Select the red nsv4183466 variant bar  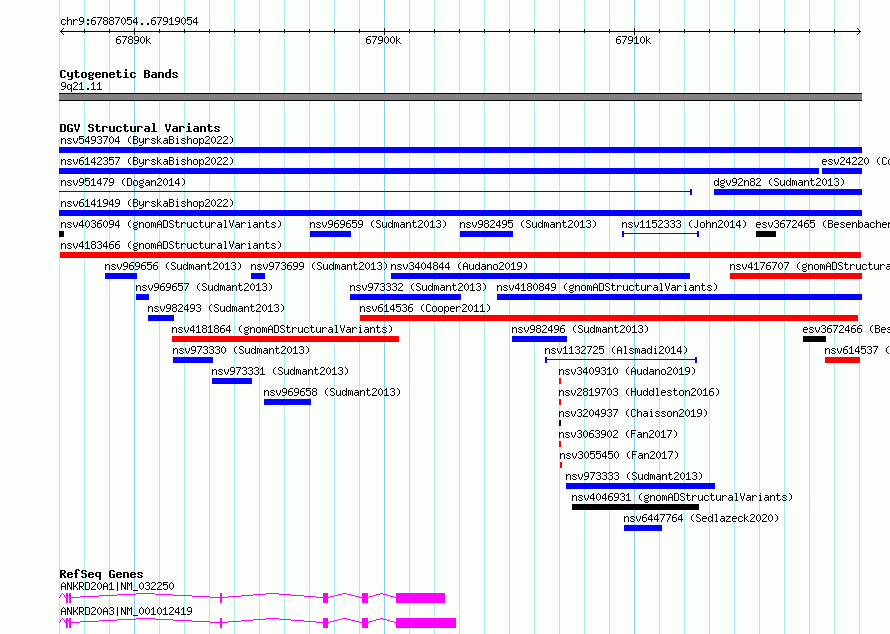pos(460,255)
